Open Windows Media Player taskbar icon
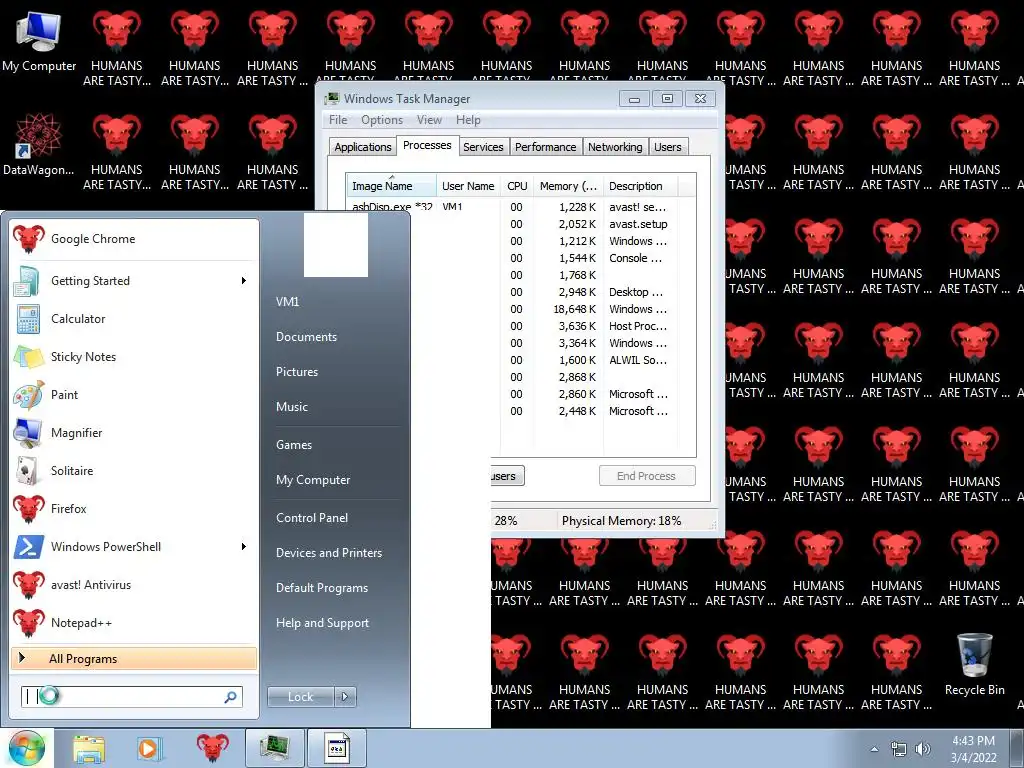Viewport: 1024px width, 768px height. tap(149, 748)
